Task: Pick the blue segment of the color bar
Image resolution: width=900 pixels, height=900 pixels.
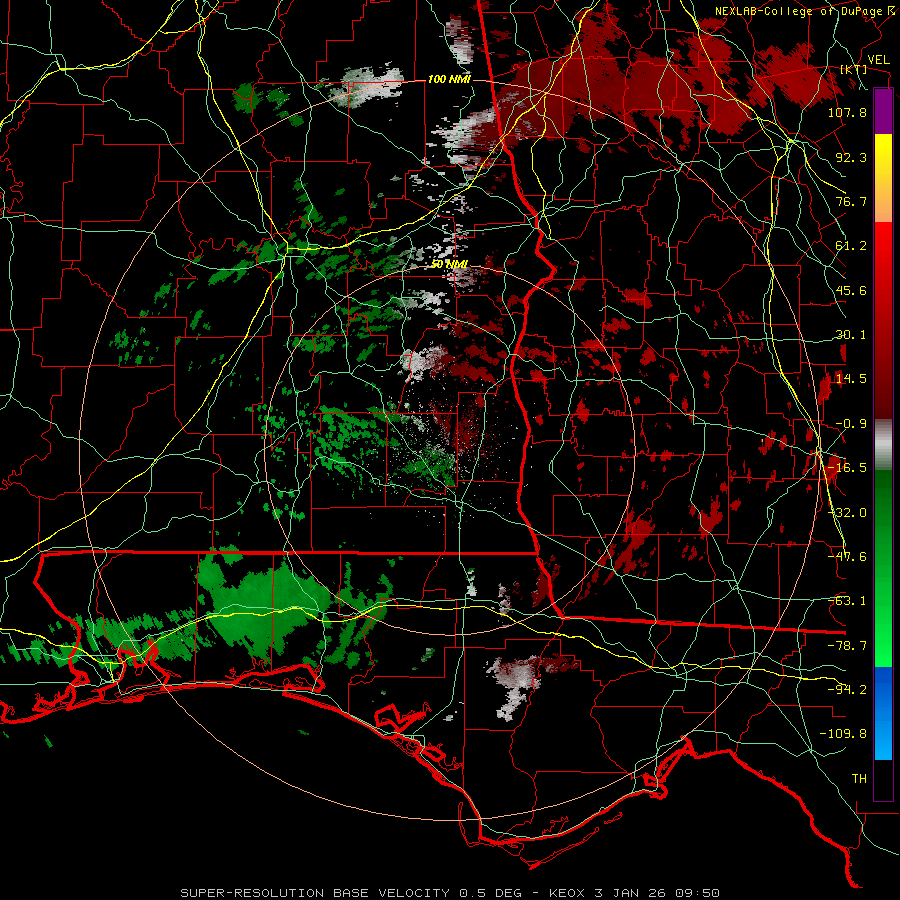Action: [x=883, y=713]
